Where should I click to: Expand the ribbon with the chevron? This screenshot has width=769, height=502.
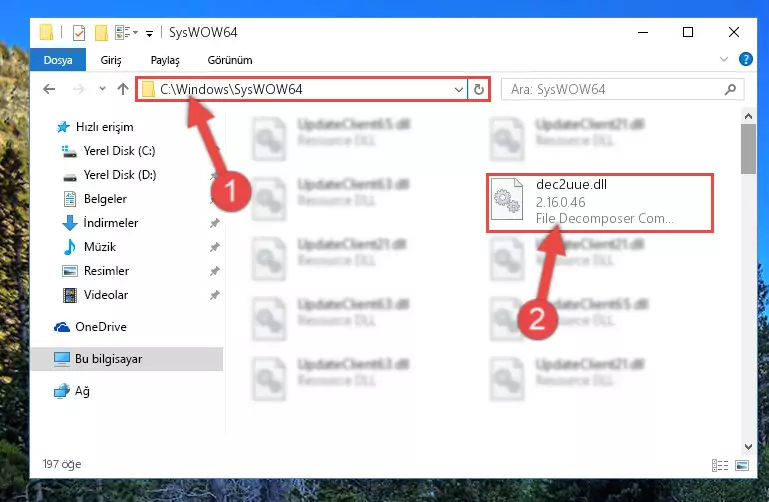click(x=723, y=59)
